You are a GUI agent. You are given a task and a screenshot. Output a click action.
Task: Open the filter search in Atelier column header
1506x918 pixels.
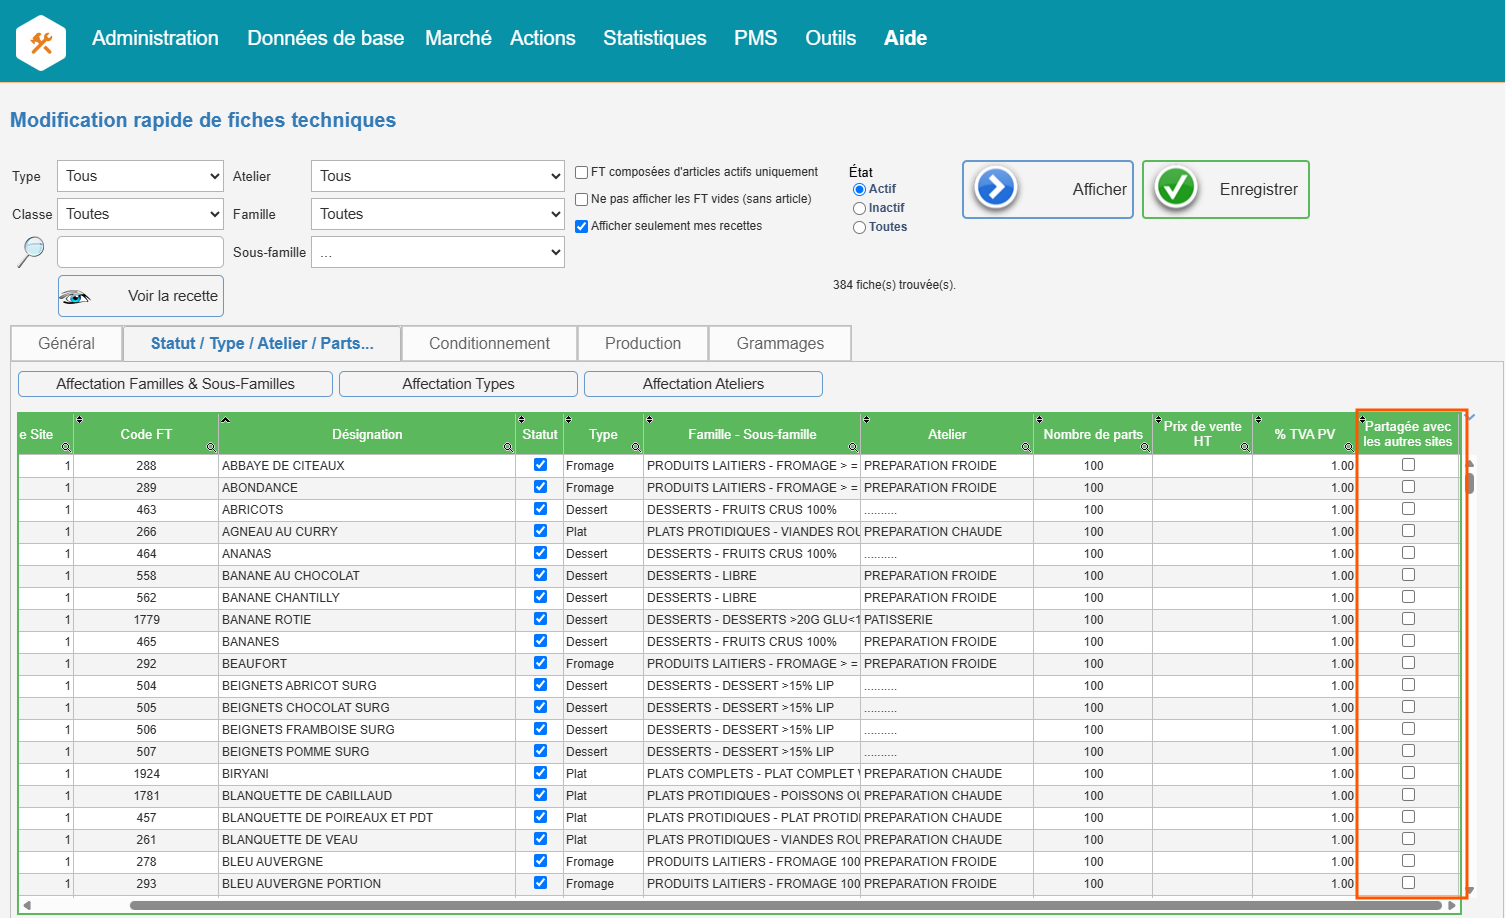[x=1026, y=447]
